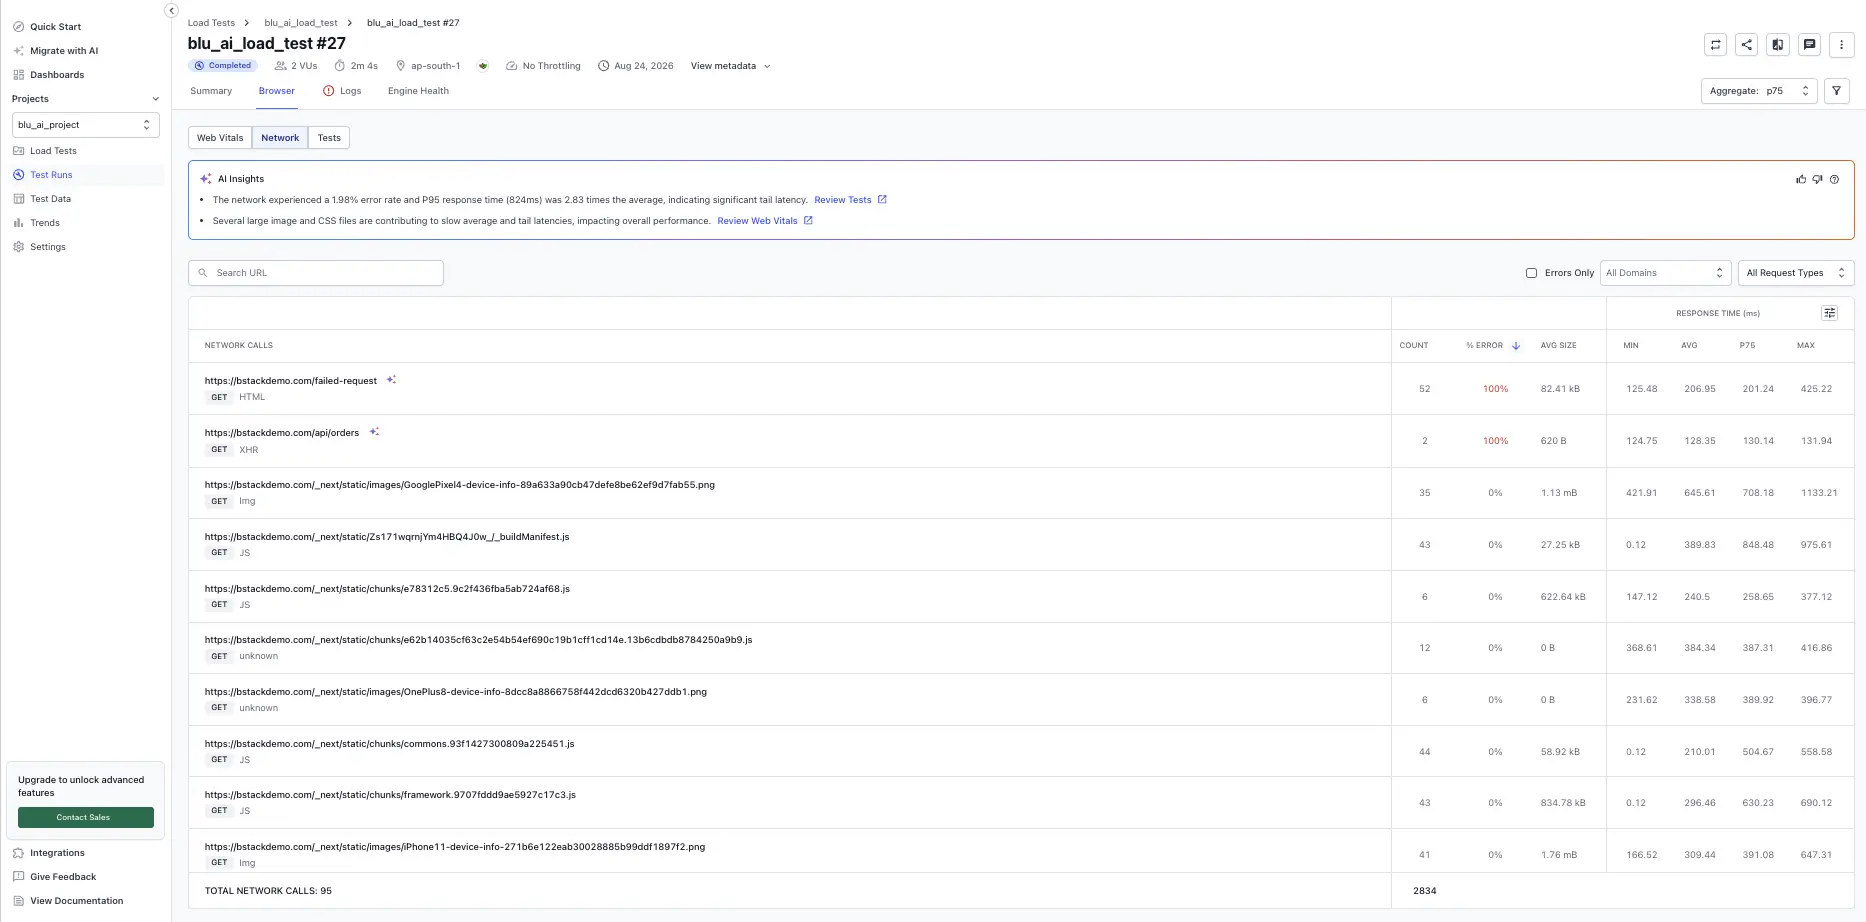Click the Test Data table icon

pyautogui.click(x=18, y=199)
